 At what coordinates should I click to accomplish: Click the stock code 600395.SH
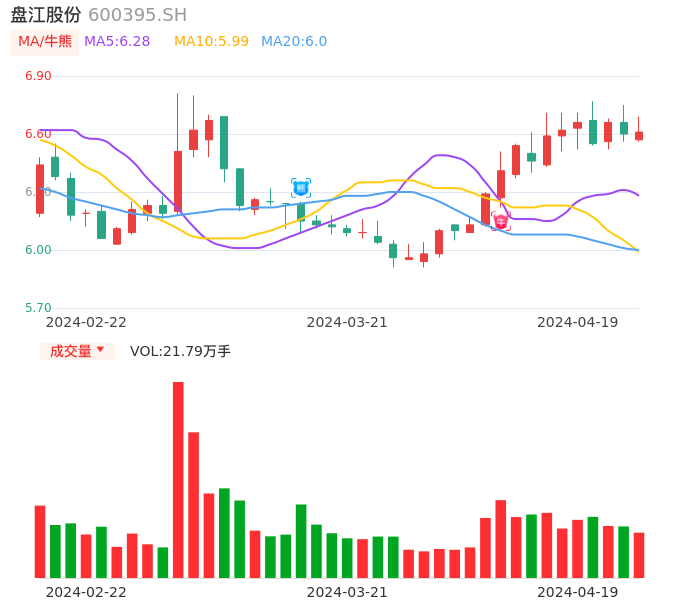click(138, 15)
